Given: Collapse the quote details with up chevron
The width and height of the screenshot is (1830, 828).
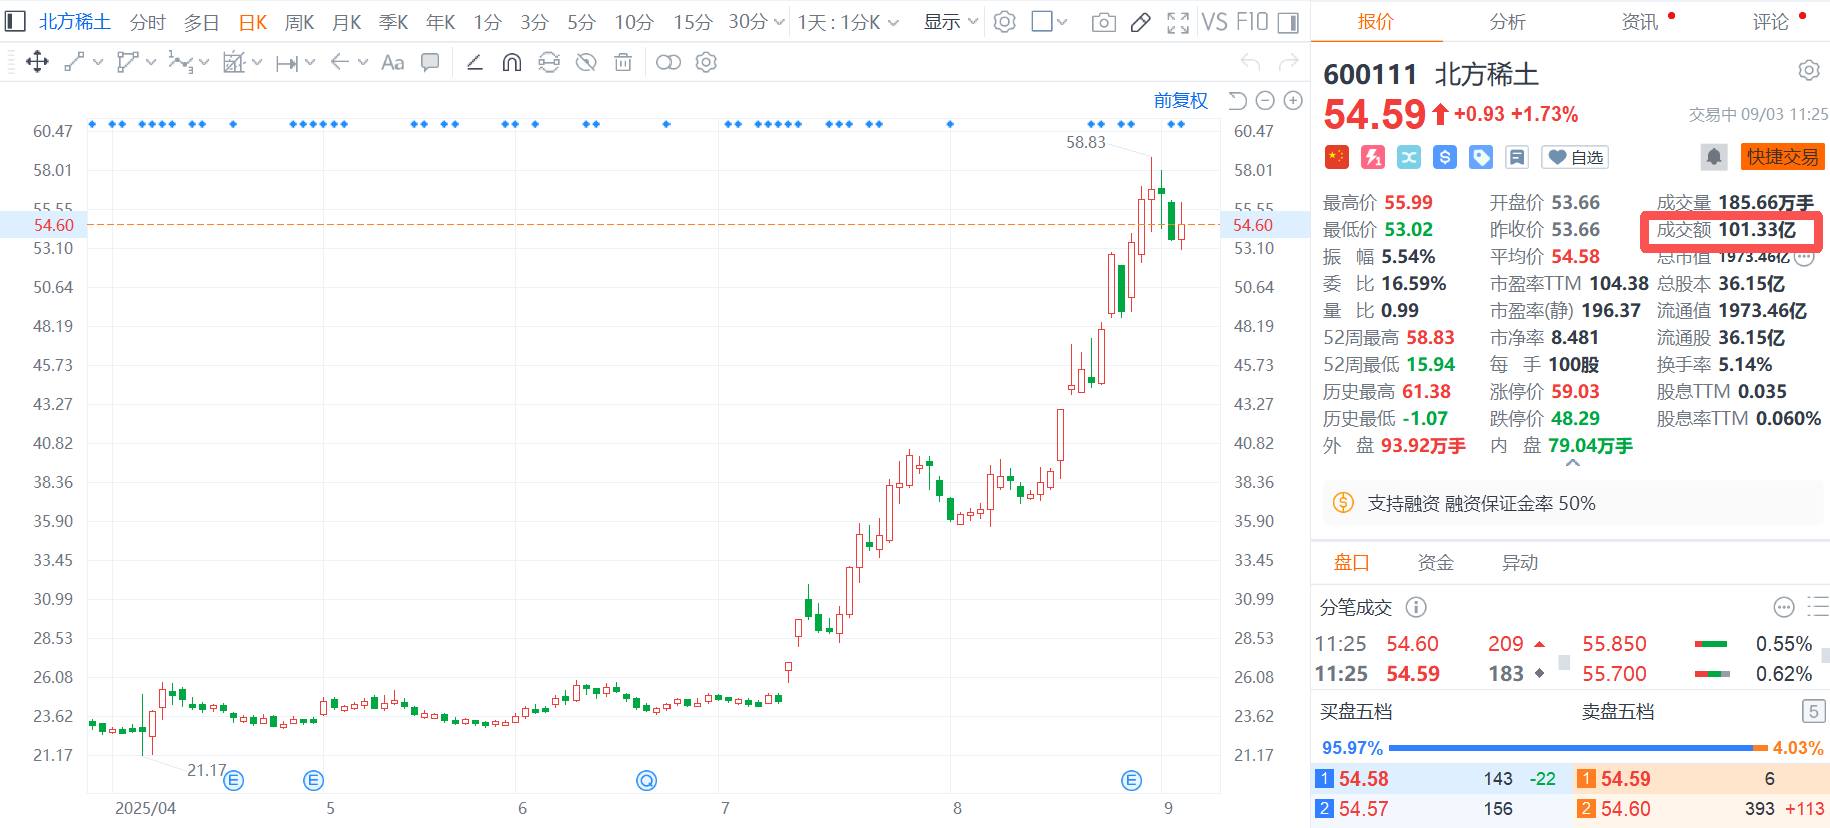Looking at the screenshot, I should point(1573,463).
